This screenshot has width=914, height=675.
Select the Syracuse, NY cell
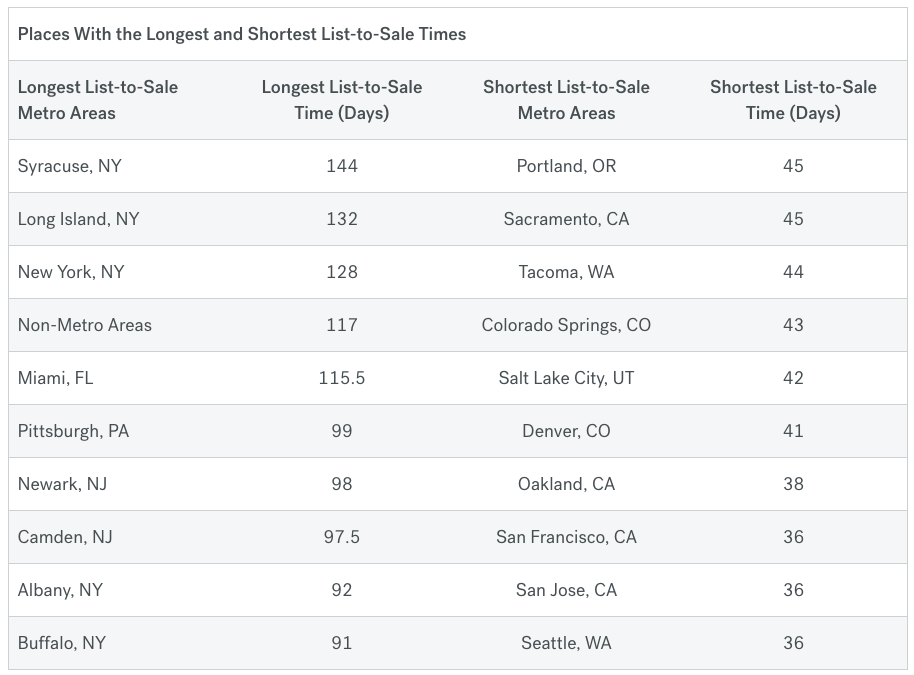click(x=70, y=166)
